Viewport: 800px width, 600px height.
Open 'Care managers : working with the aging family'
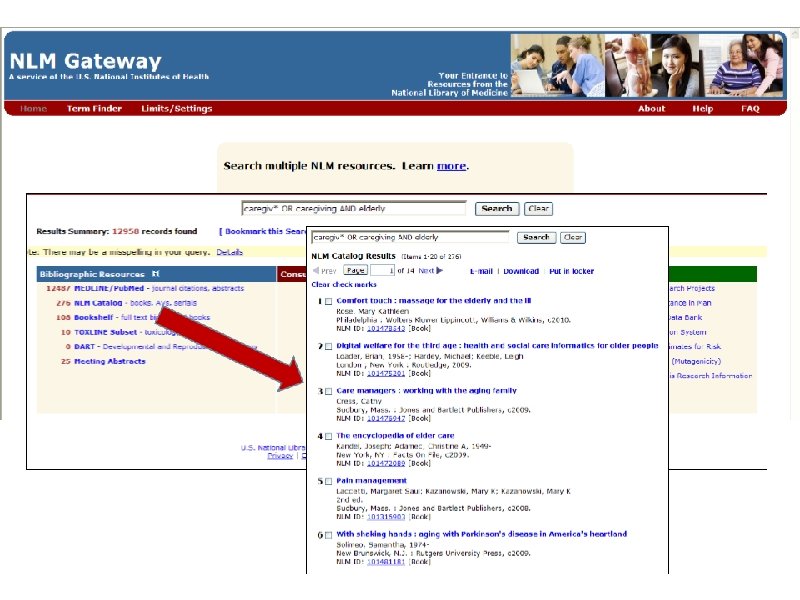426,390
